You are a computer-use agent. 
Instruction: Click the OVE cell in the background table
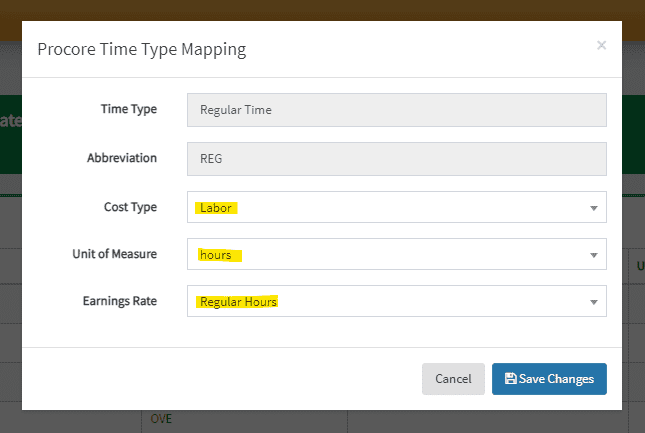[x=161, y=420]
